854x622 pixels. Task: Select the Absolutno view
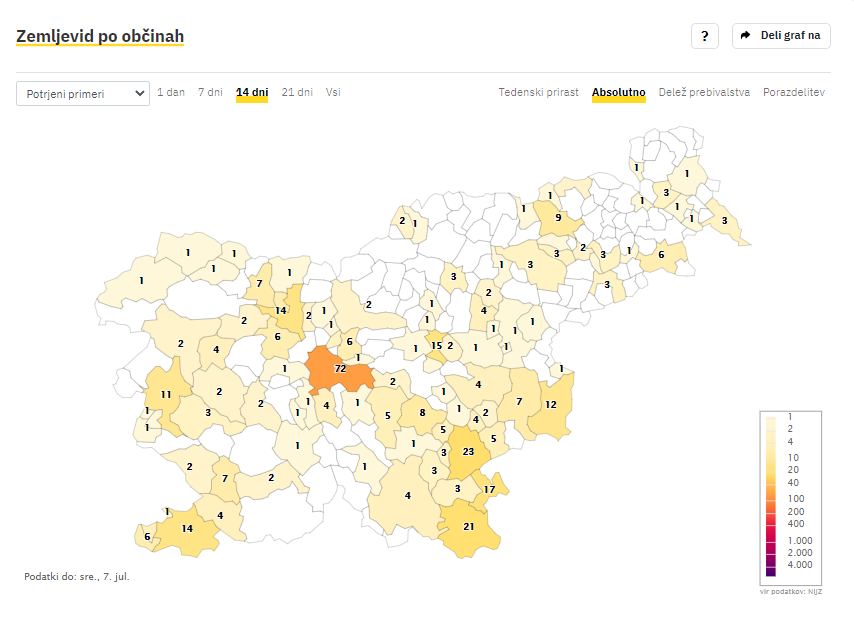[x=619, y=92]
